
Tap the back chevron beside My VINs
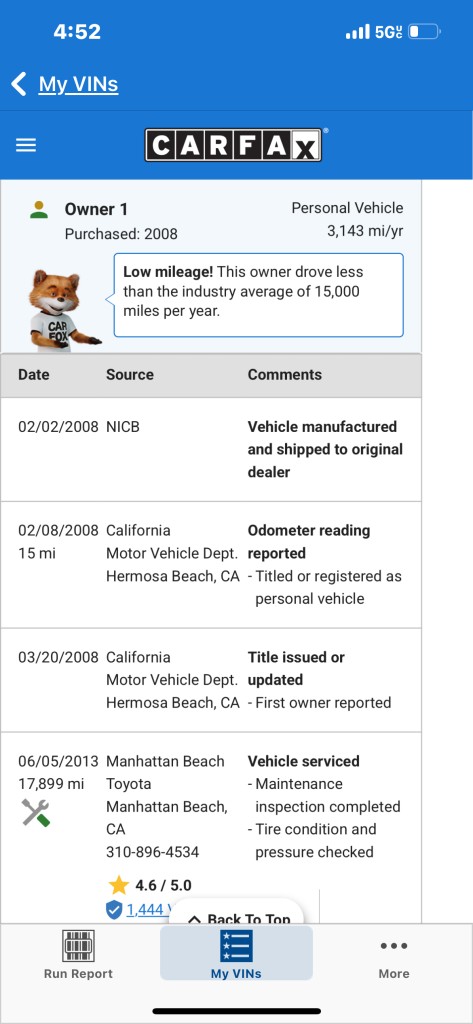(19, 84)
